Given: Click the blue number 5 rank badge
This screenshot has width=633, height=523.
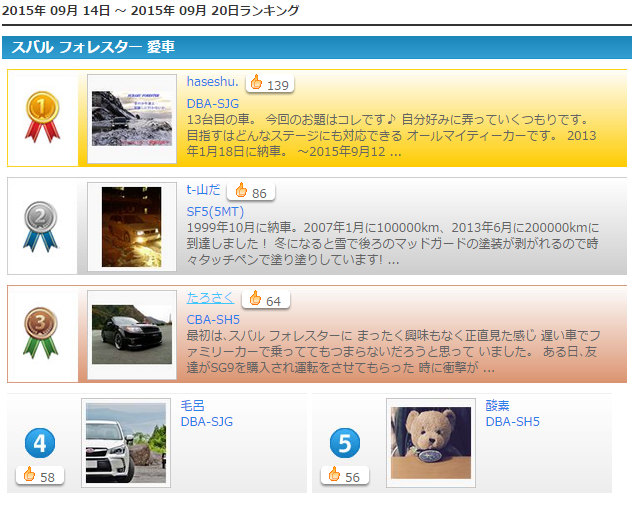Looking at the screenshot, I should click(x=345, y=443).
